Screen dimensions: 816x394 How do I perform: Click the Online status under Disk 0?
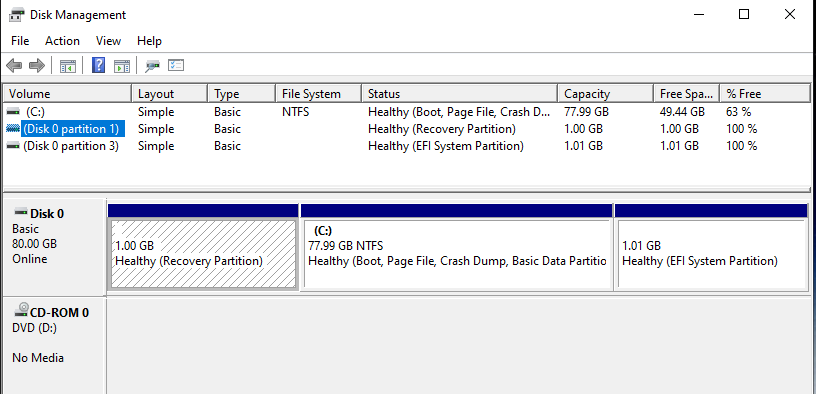30,259
